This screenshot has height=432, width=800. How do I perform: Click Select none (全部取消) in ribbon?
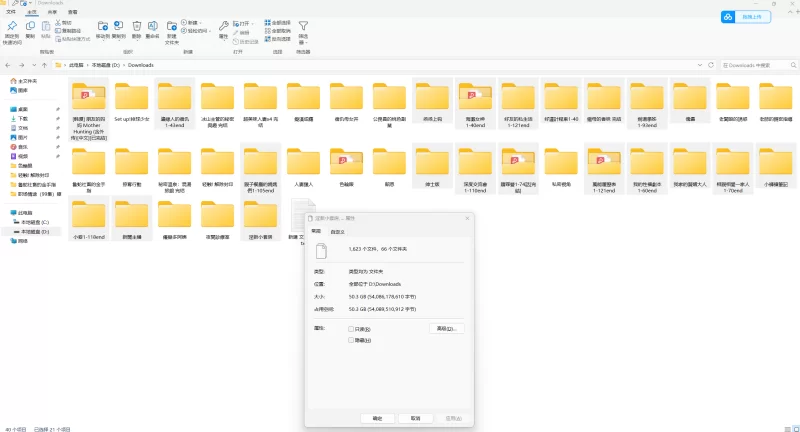point(278,31)
